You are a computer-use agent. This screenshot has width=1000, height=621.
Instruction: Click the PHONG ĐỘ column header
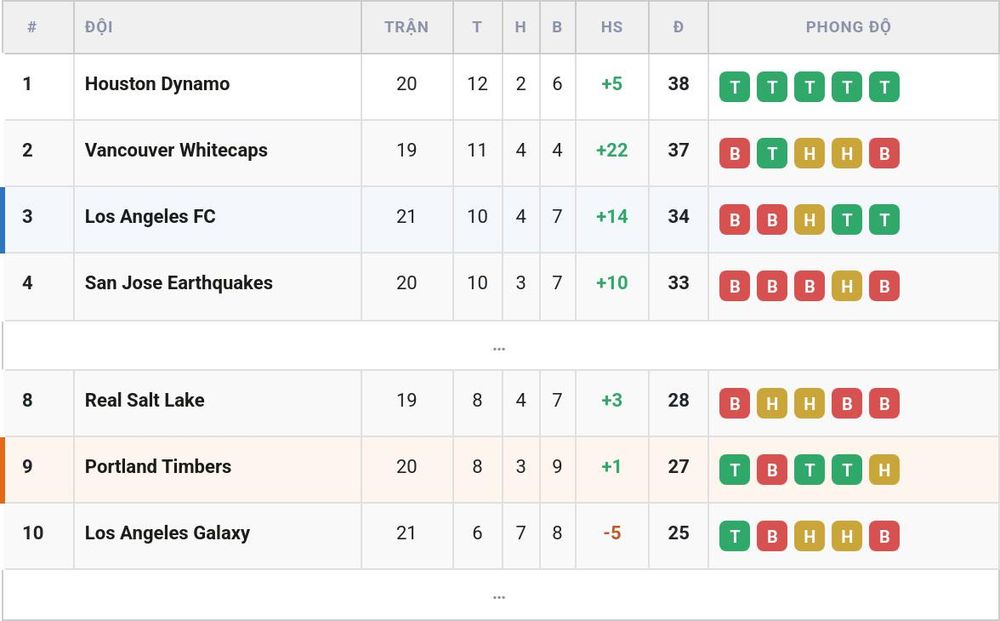(x=848, y=27)
